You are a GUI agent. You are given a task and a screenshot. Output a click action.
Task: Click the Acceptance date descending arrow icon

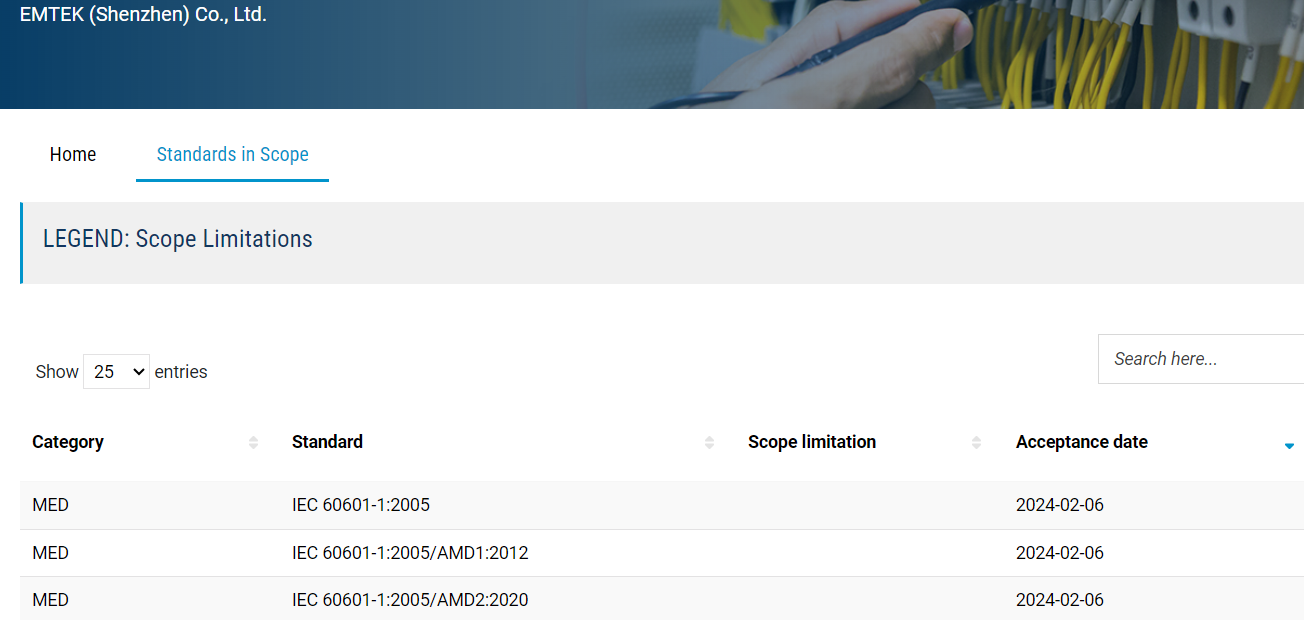coord(1289,445)
